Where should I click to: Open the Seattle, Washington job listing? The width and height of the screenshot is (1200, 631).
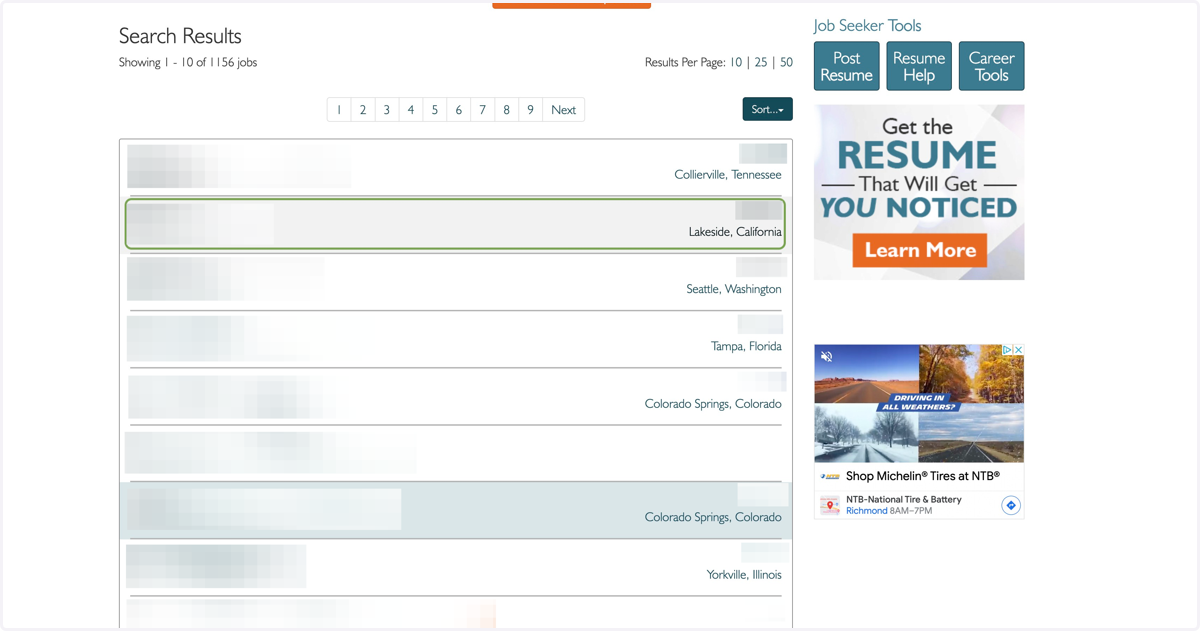(455, 281)
